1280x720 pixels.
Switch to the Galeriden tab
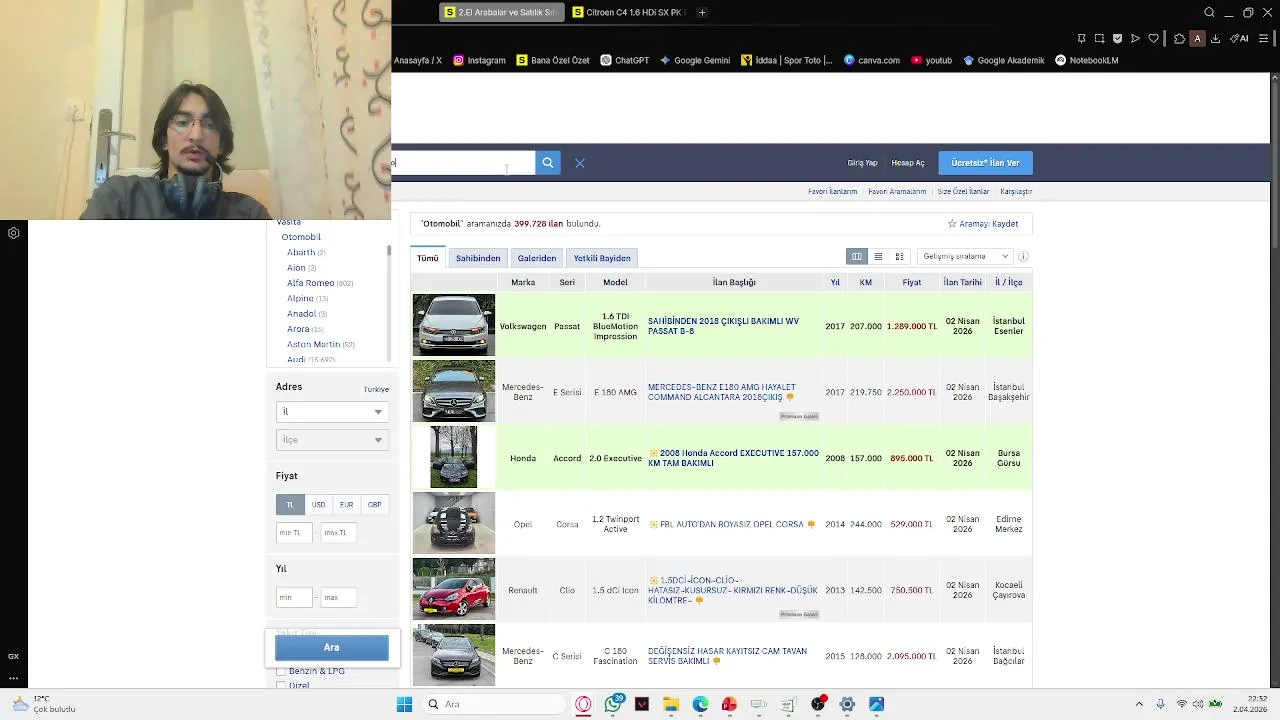[537, 258]
